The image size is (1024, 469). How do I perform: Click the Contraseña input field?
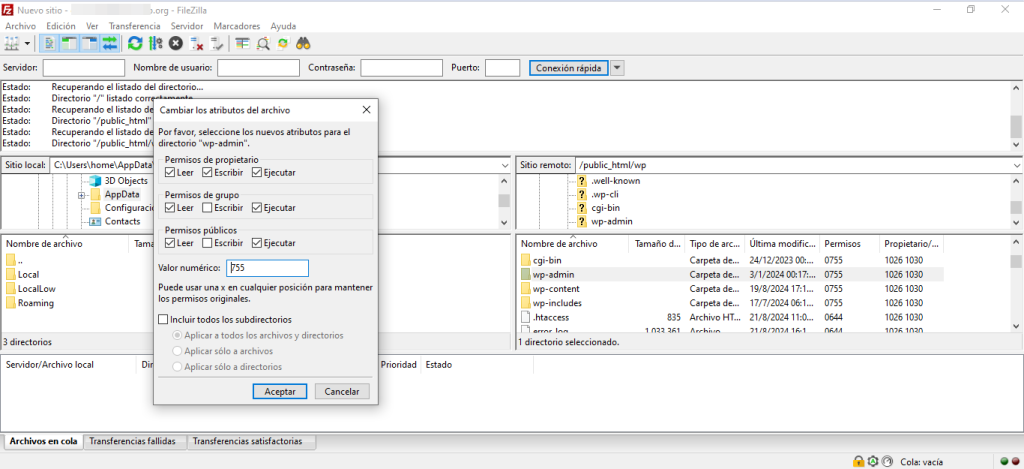click(x=401, y=68)
